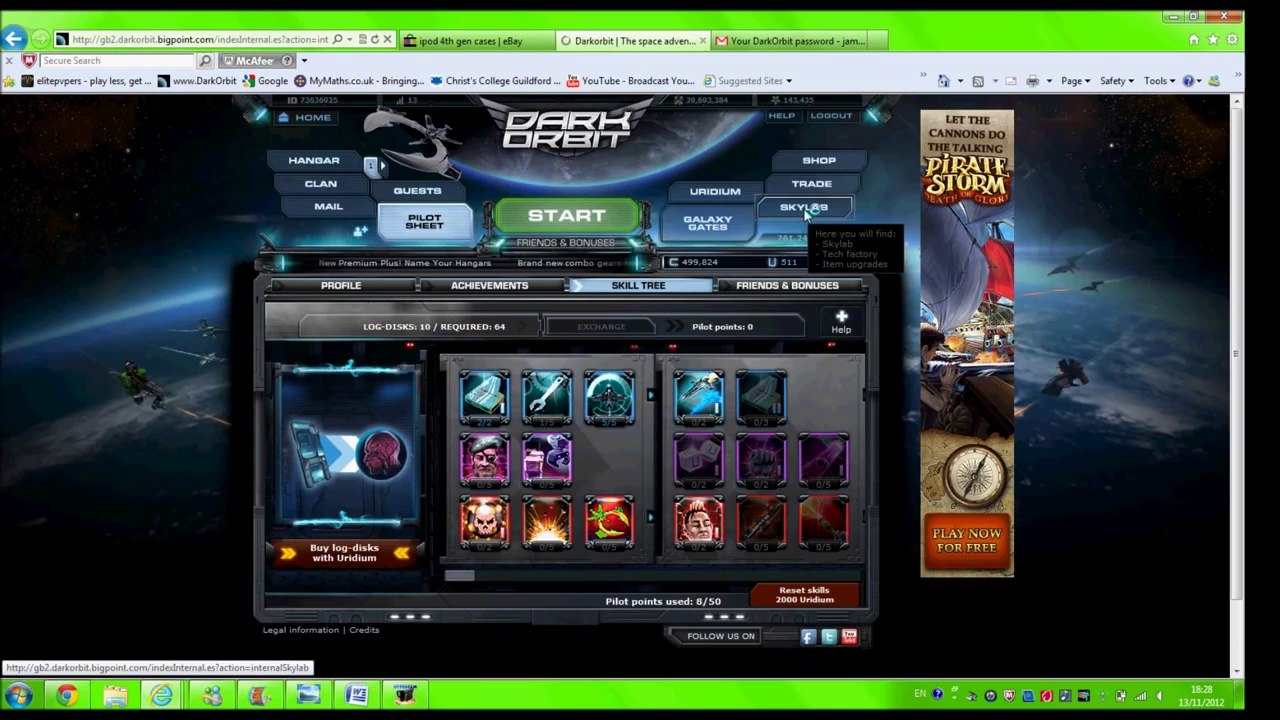Click Reset skills 2000 Uridium button

point(804,595)
